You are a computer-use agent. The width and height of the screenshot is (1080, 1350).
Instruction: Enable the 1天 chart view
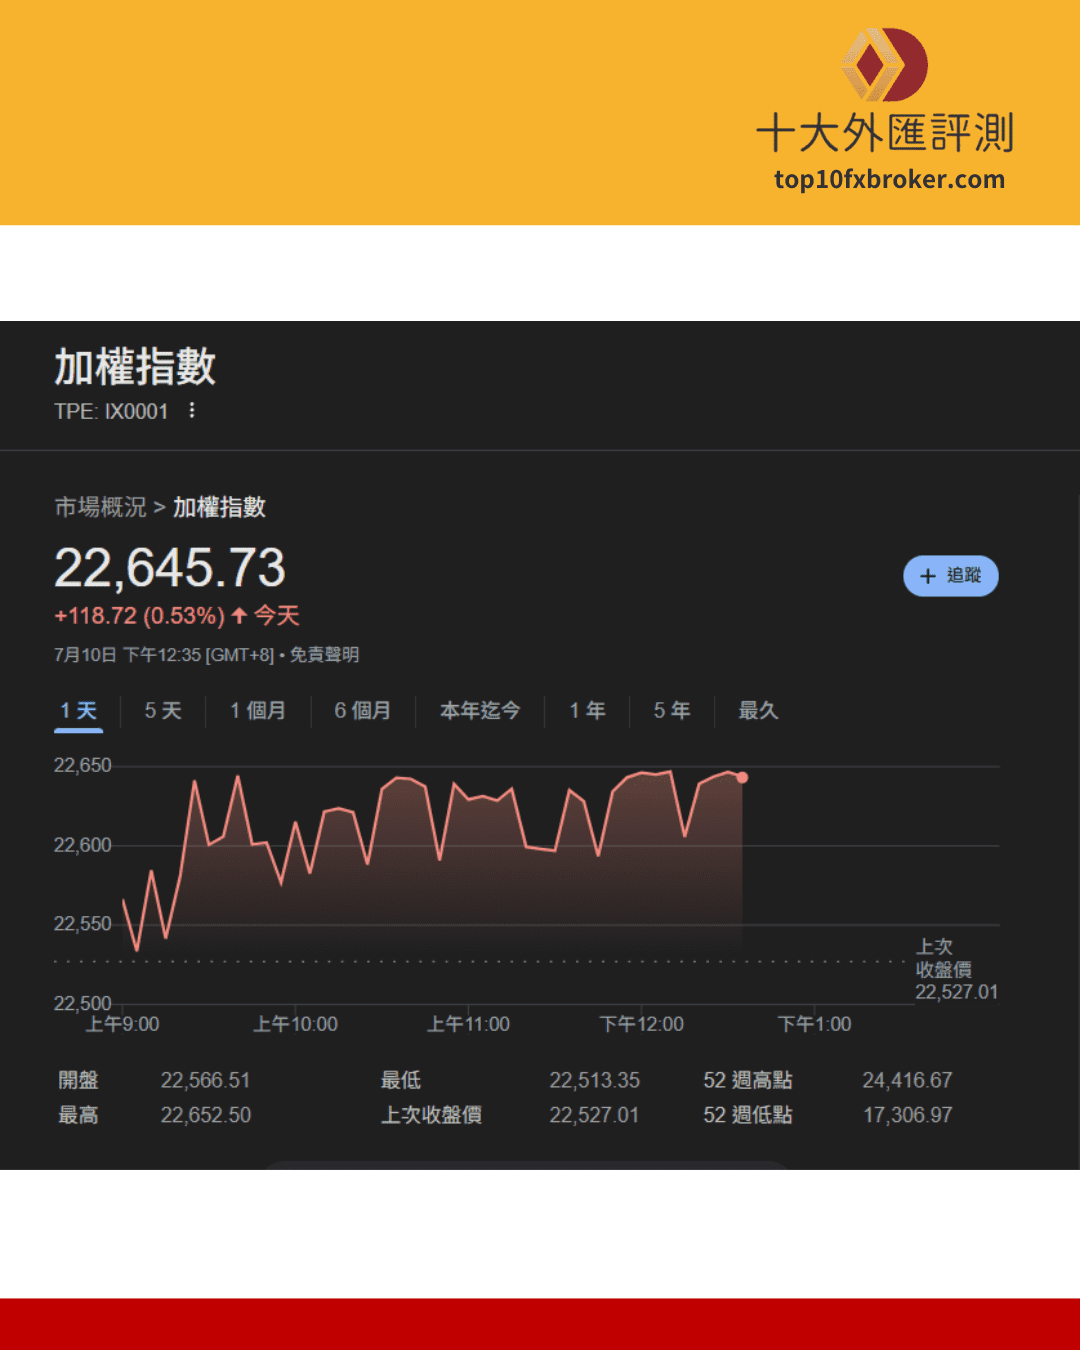[76, 711]
